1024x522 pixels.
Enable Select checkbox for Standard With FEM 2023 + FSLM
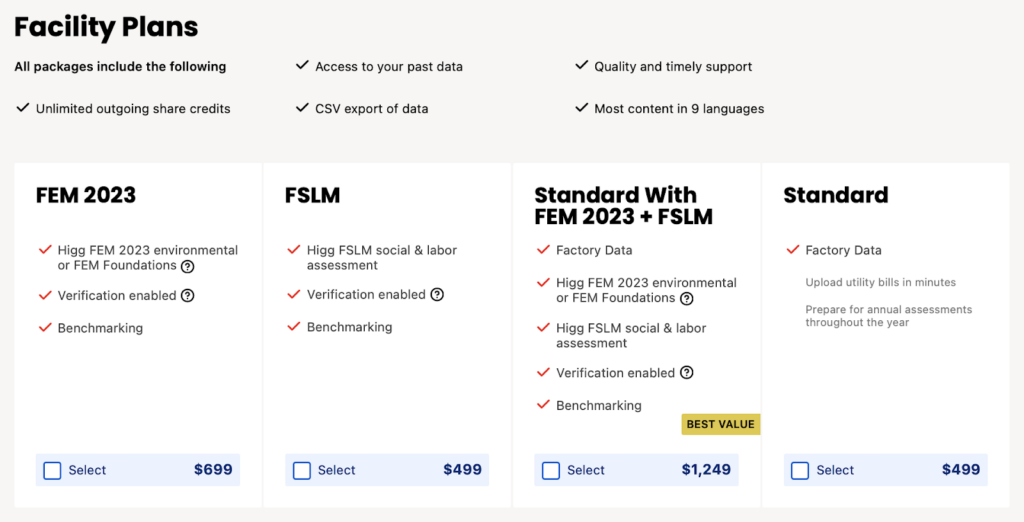point(551,470)
